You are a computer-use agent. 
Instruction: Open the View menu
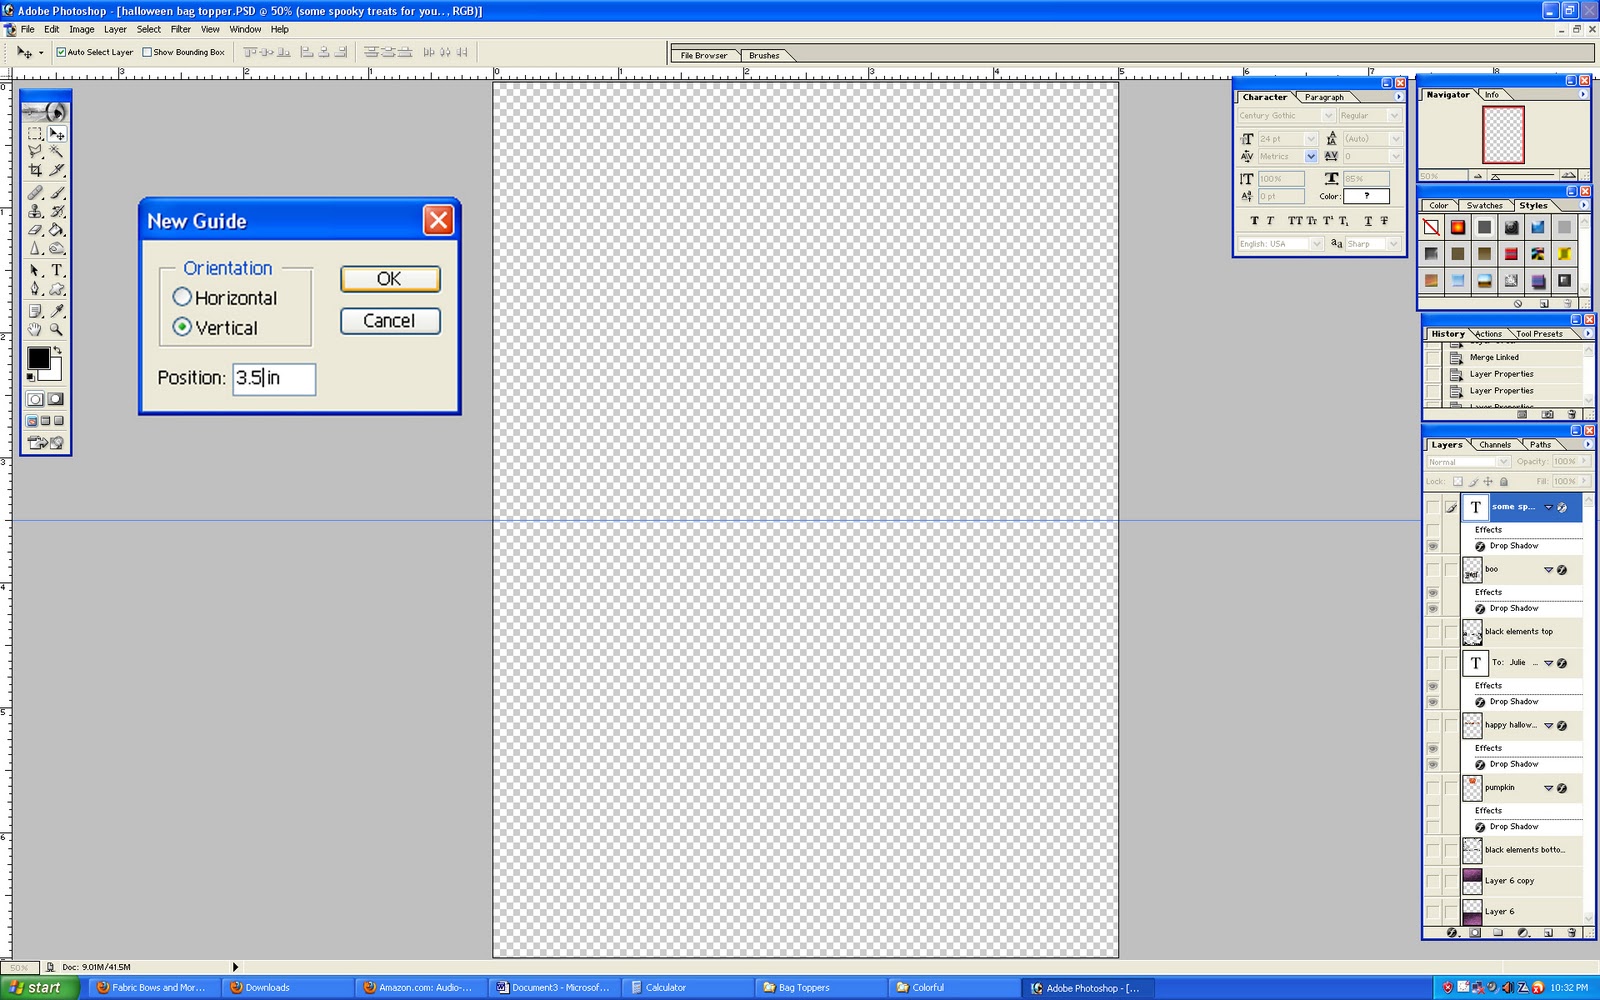tap(209, 29)
